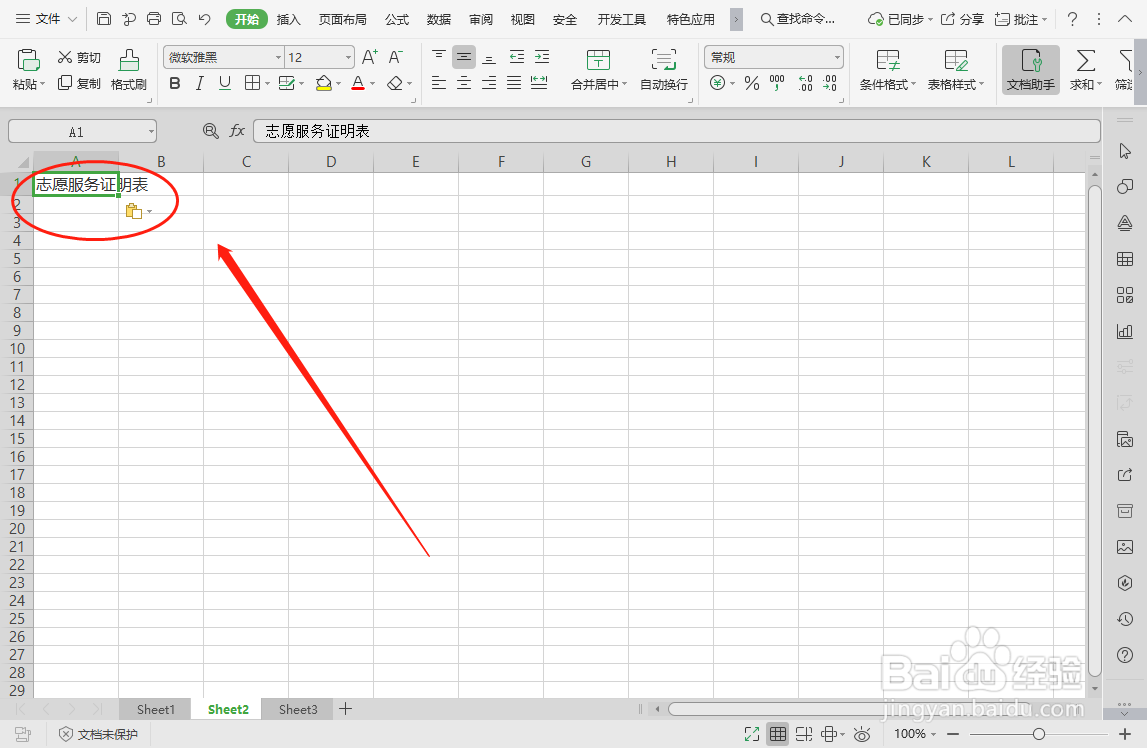Select the Sheet3 worksheet tab
Viewport: 1147px width, 748px height.
[x=297, y=709]
